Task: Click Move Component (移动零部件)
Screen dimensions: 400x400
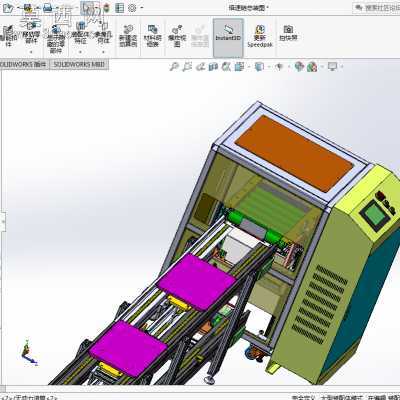Action: [31, 33]
